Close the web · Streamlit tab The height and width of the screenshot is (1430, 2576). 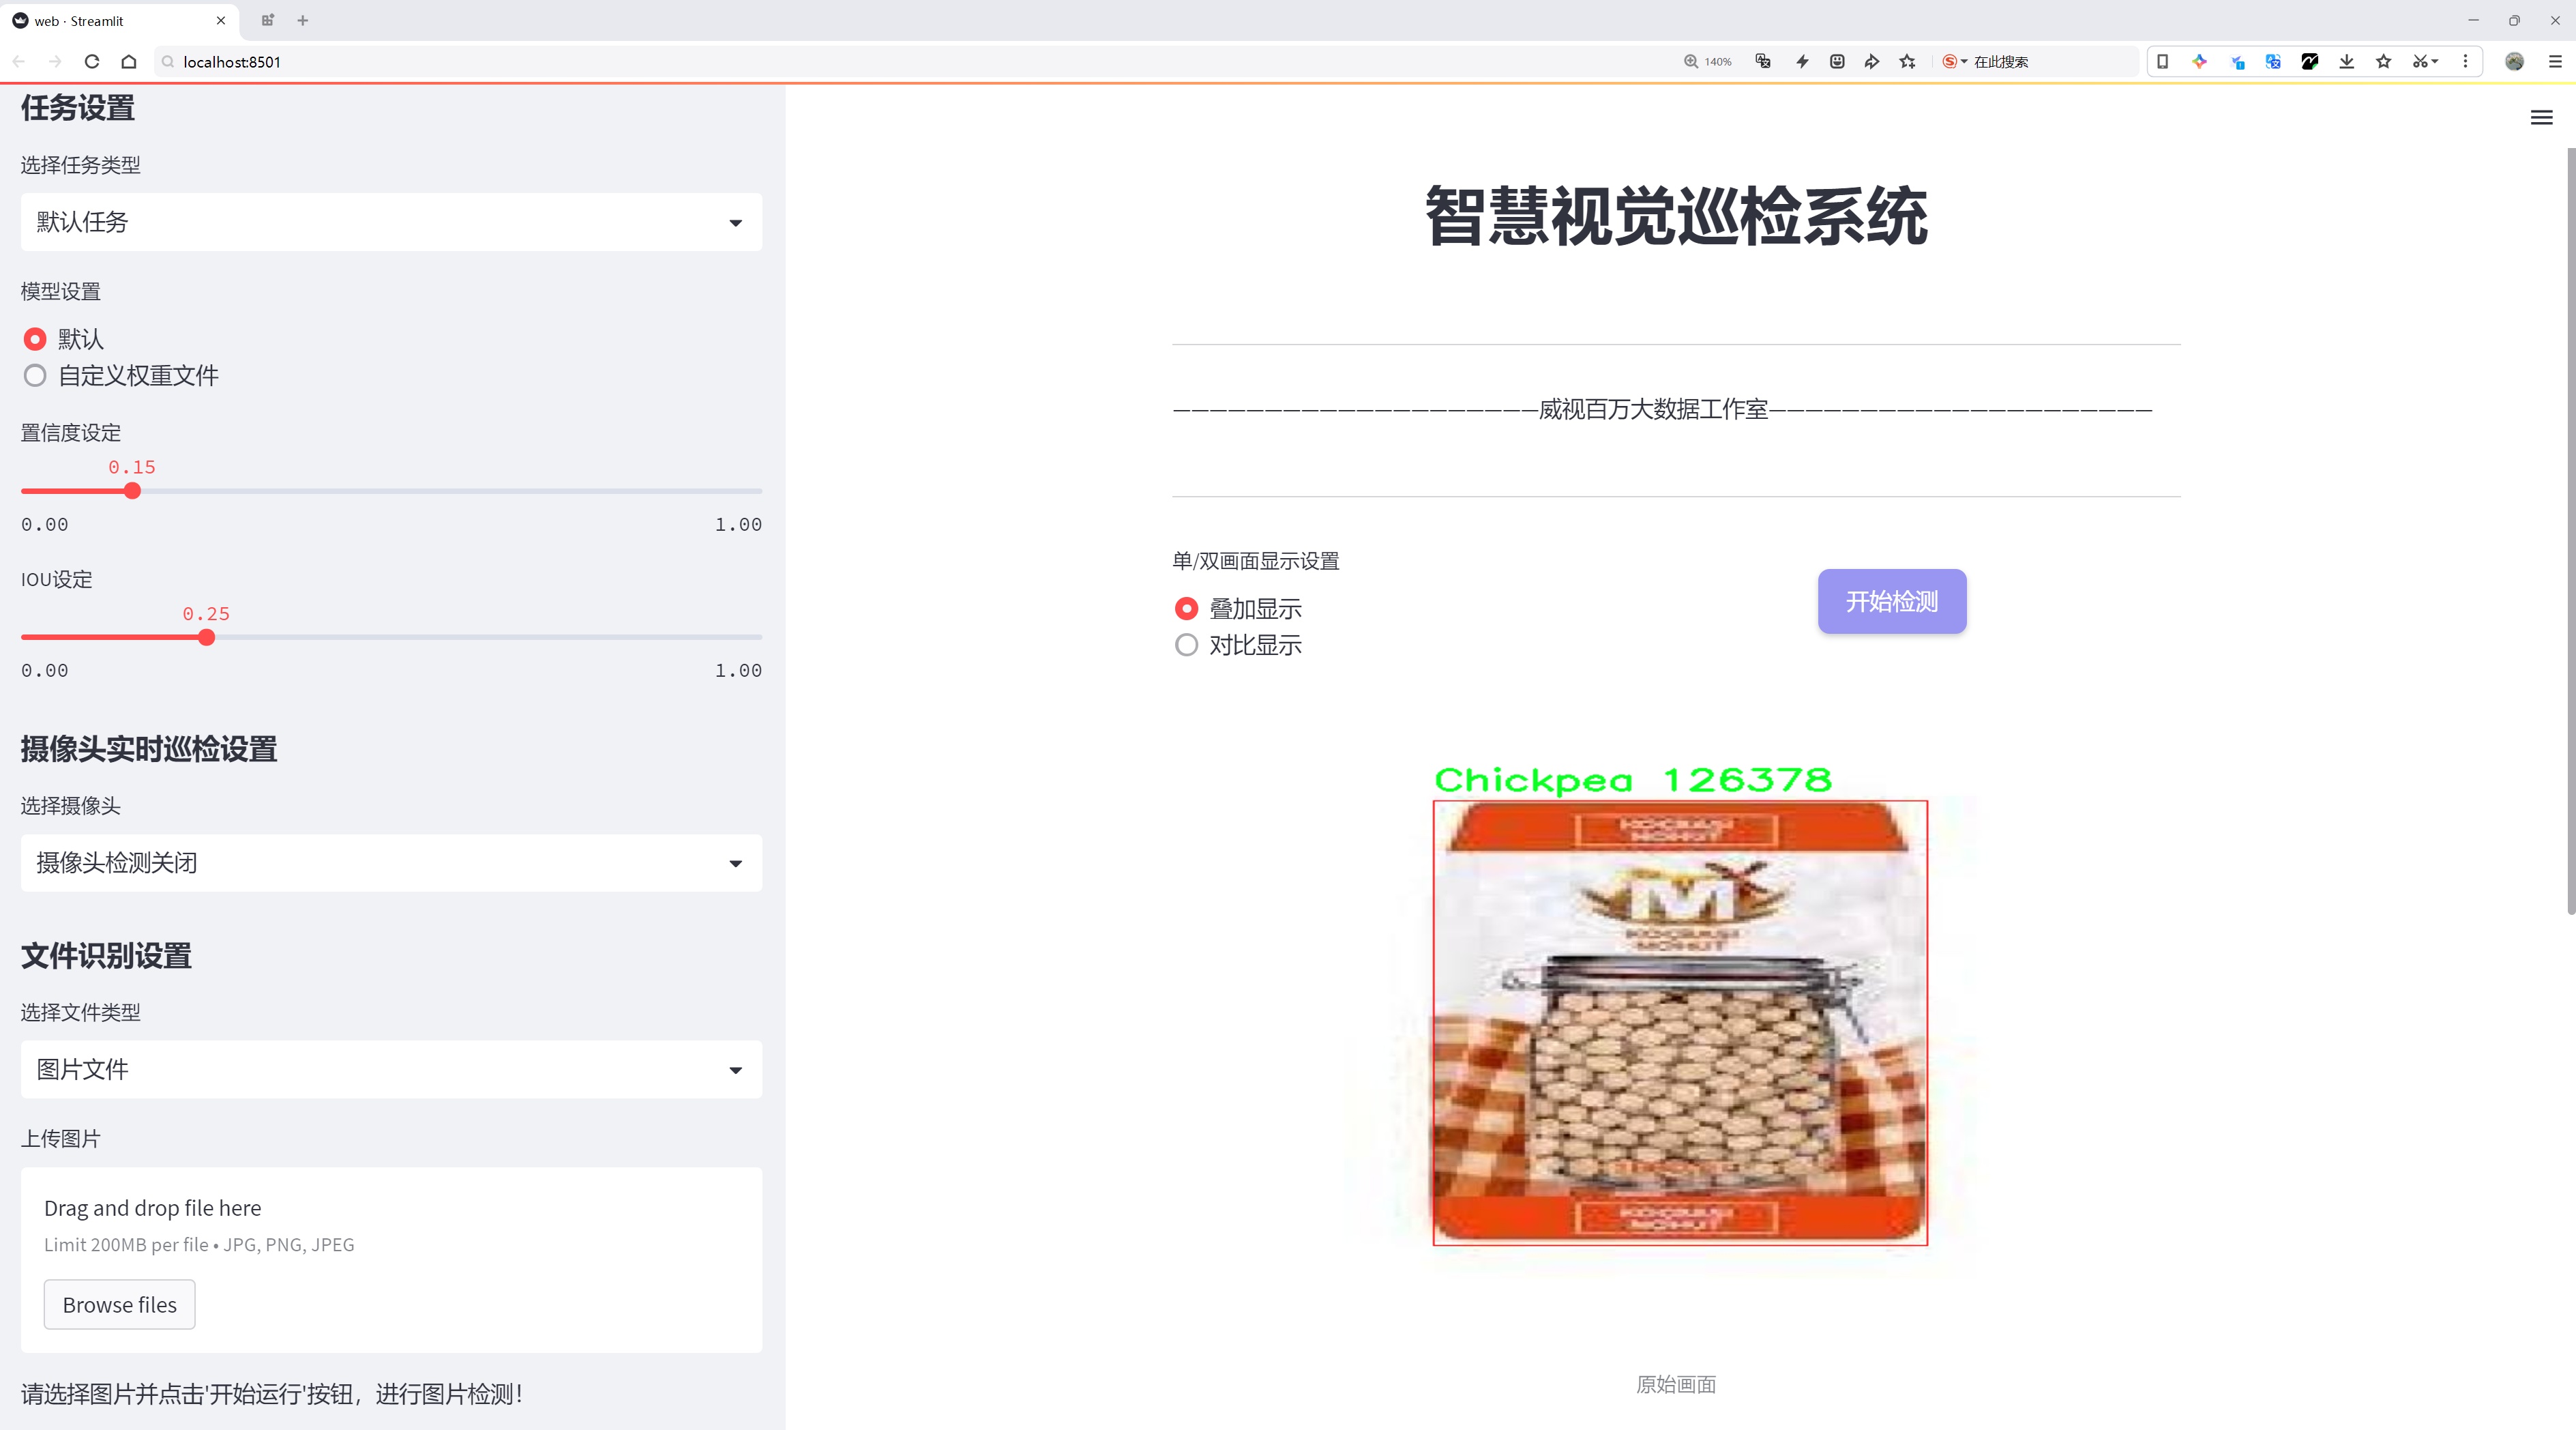coord(221,20)
